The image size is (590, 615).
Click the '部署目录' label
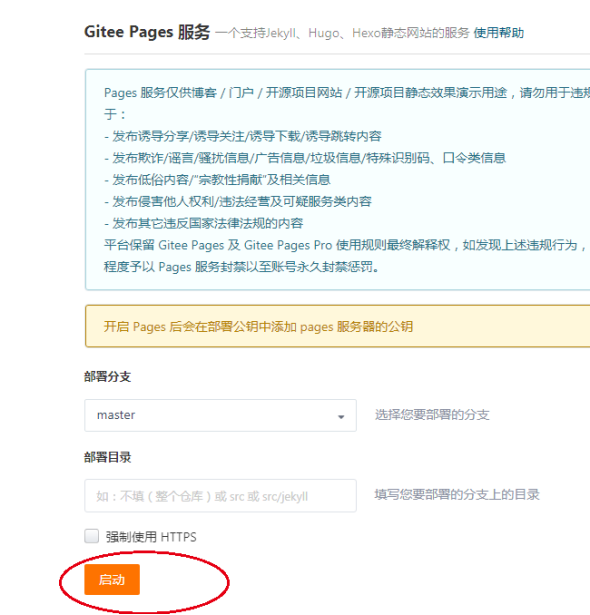click(x=107, y=457)
